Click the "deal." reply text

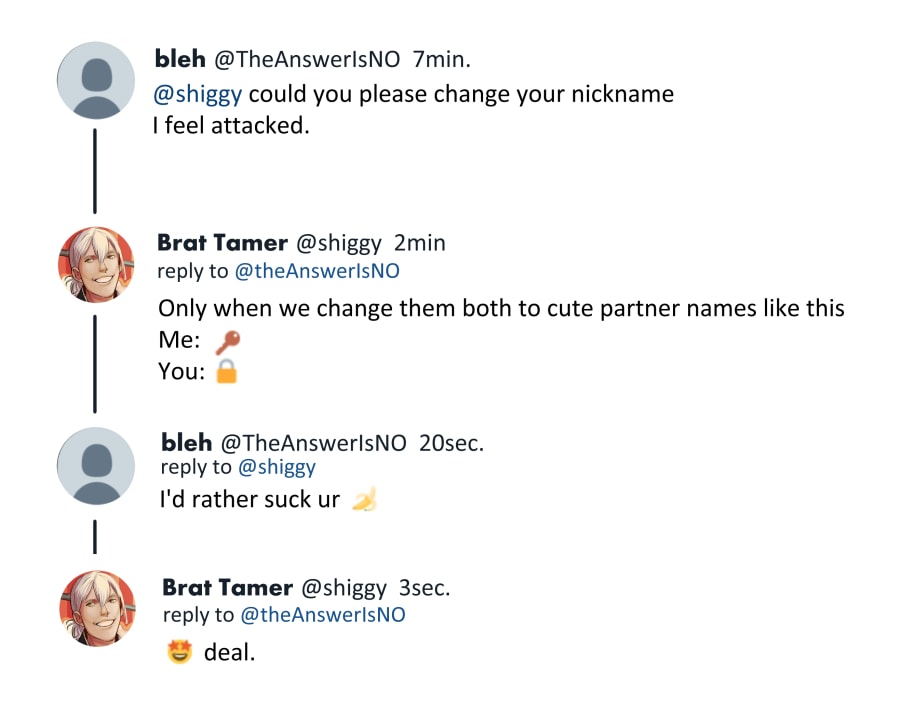click(229, 654)
